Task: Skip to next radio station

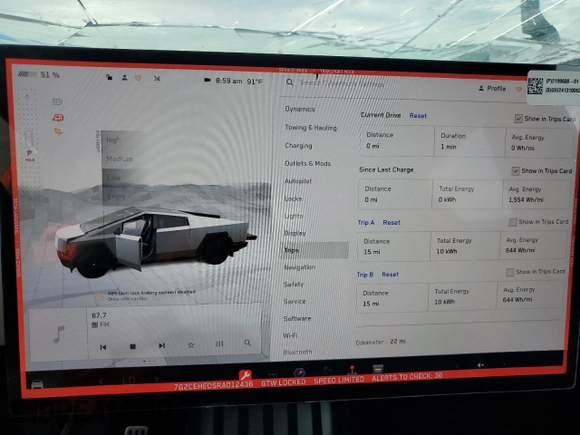Action: click(x=162, y=345)
